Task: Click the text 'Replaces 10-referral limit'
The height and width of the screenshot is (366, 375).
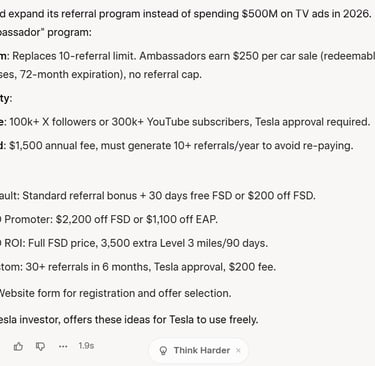Action: coord(73,56)
